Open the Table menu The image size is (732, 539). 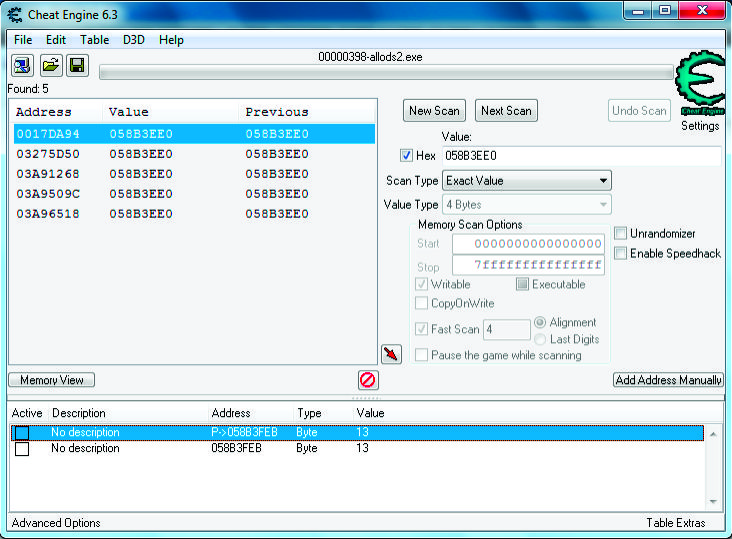coord(94,40)
